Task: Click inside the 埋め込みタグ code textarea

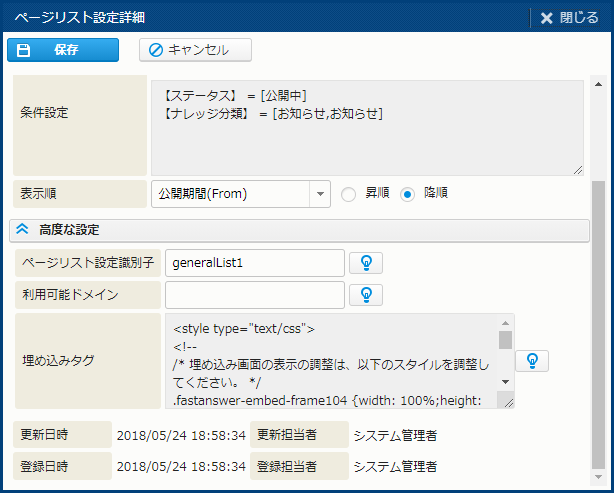Action: click(x=330, y=360)
